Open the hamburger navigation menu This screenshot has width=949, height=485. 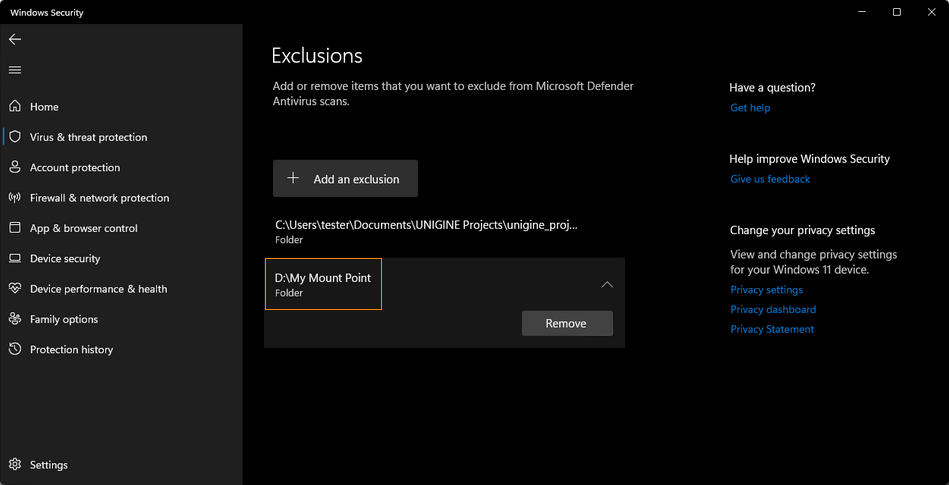point(15,70)
